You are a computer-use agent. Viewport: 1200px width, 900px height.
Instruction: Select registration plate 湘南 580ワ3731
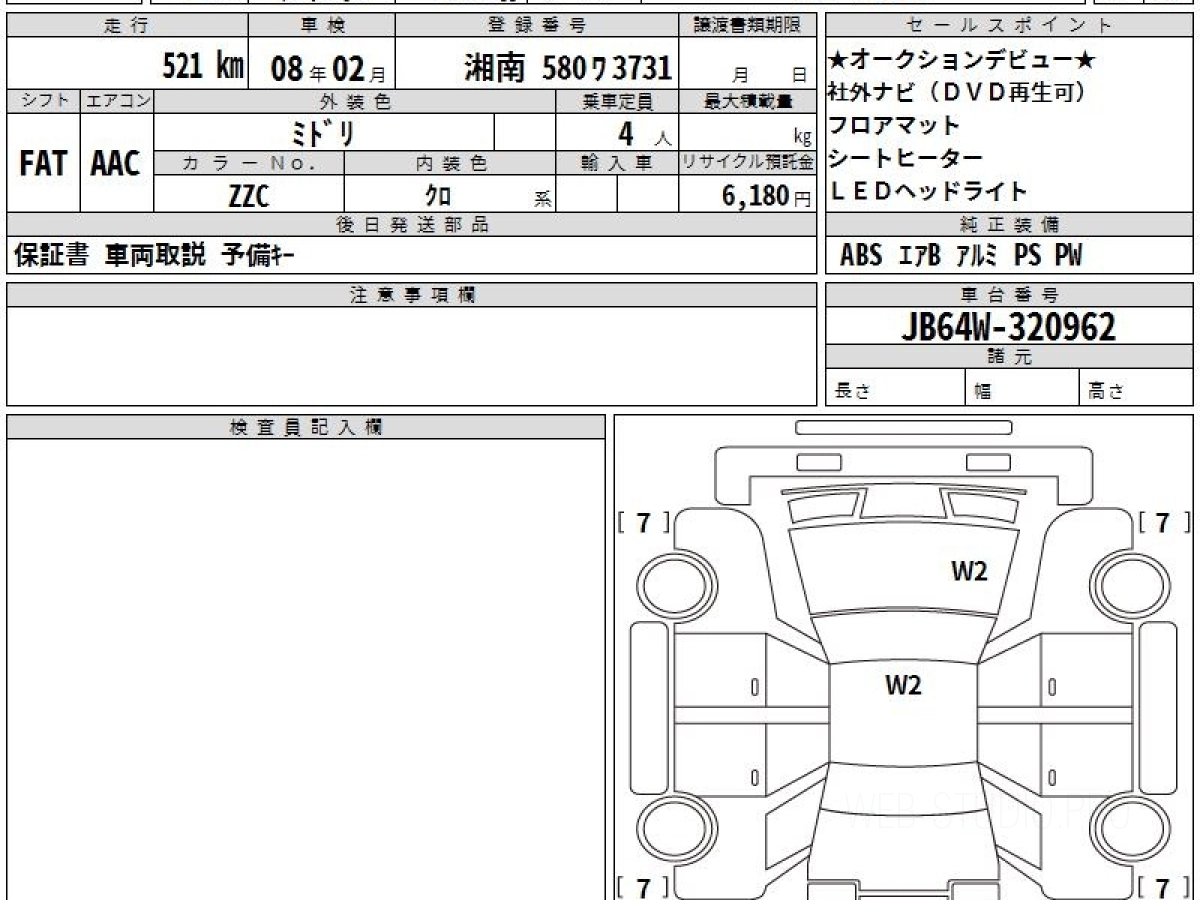567,68
